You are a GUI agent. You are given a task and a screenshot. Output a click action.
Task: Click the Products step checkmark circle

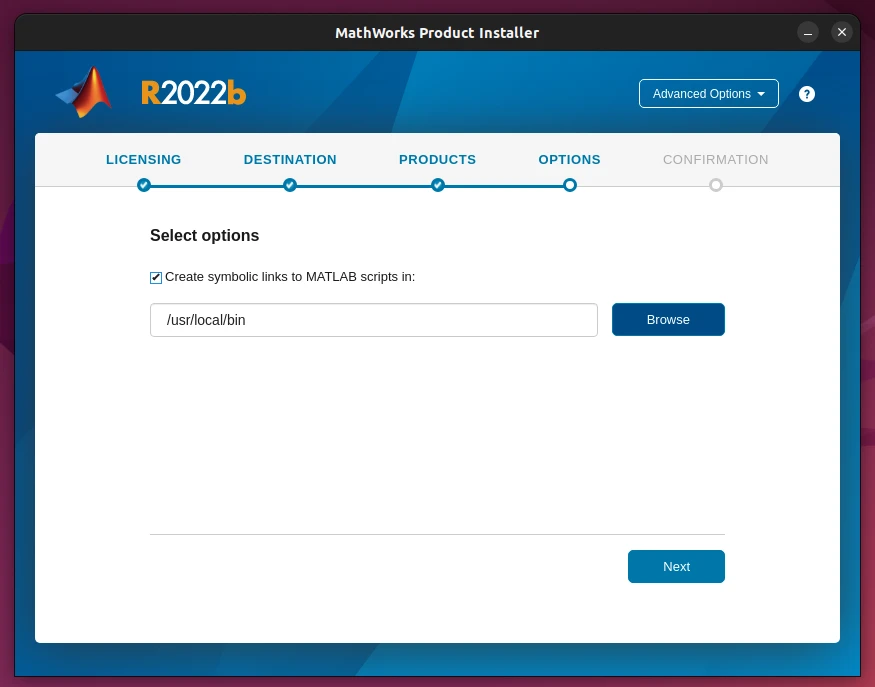click(438, 185)
